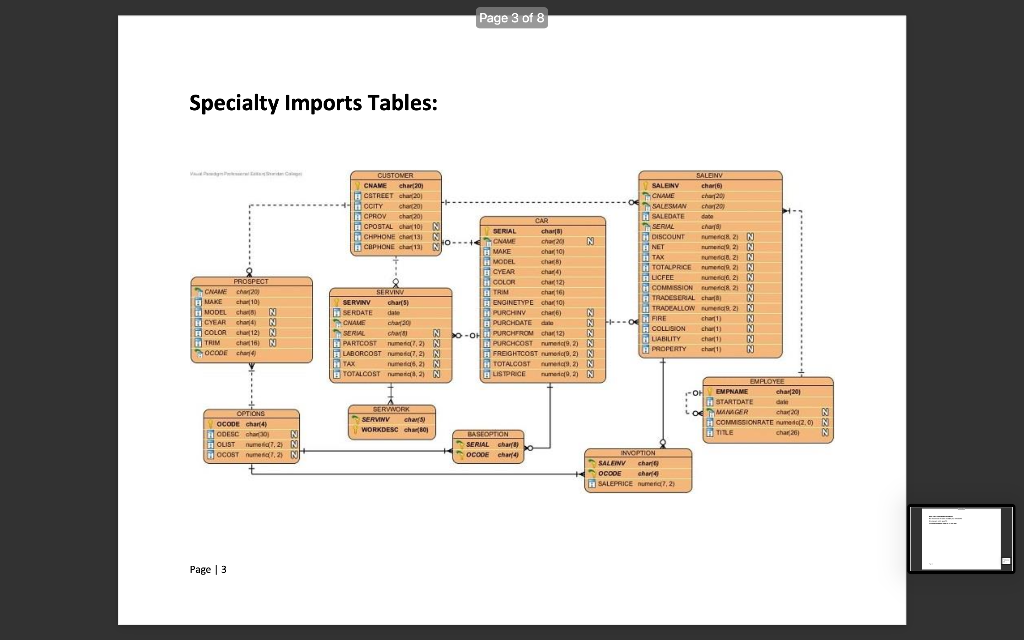The width and height of the screenshot is (1024, 640).
Task: Toggle the N nullable badge on DISCOUNT in SALEINV
Action: (749, 236)
